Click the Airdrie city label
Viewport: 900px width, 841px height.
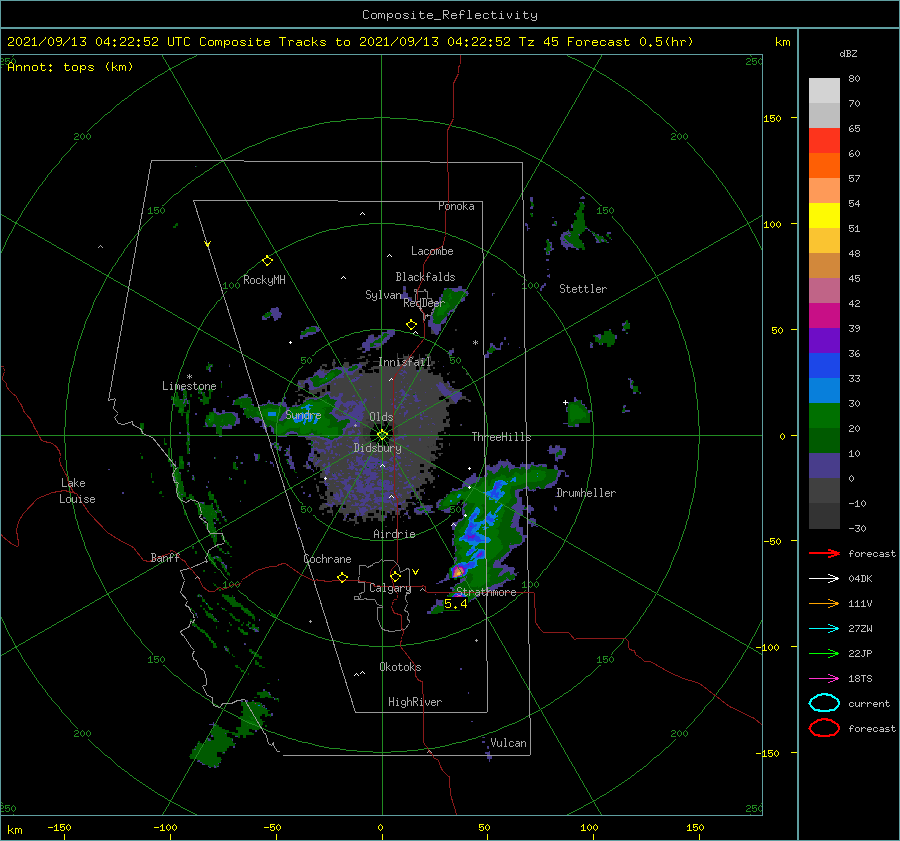tap(394, 534)
